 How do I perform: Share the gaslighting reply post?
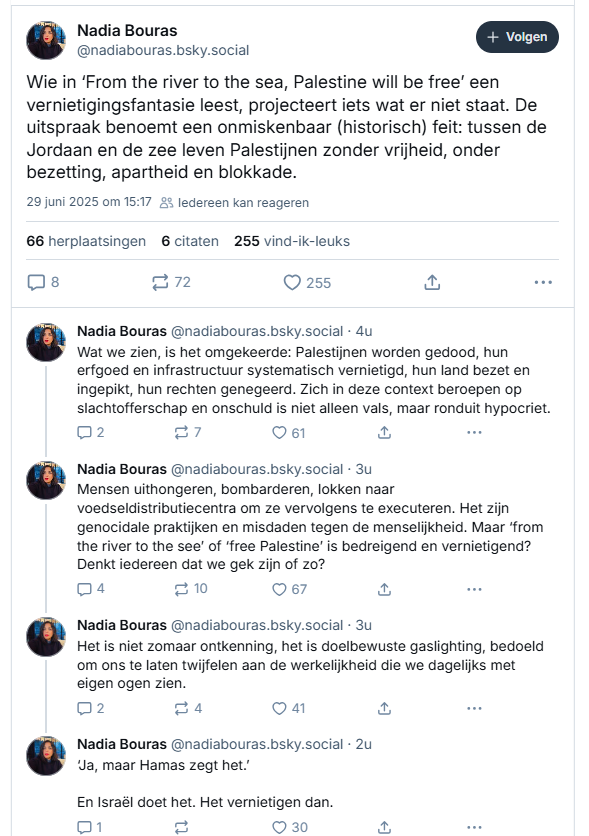[x=384, y=709]
